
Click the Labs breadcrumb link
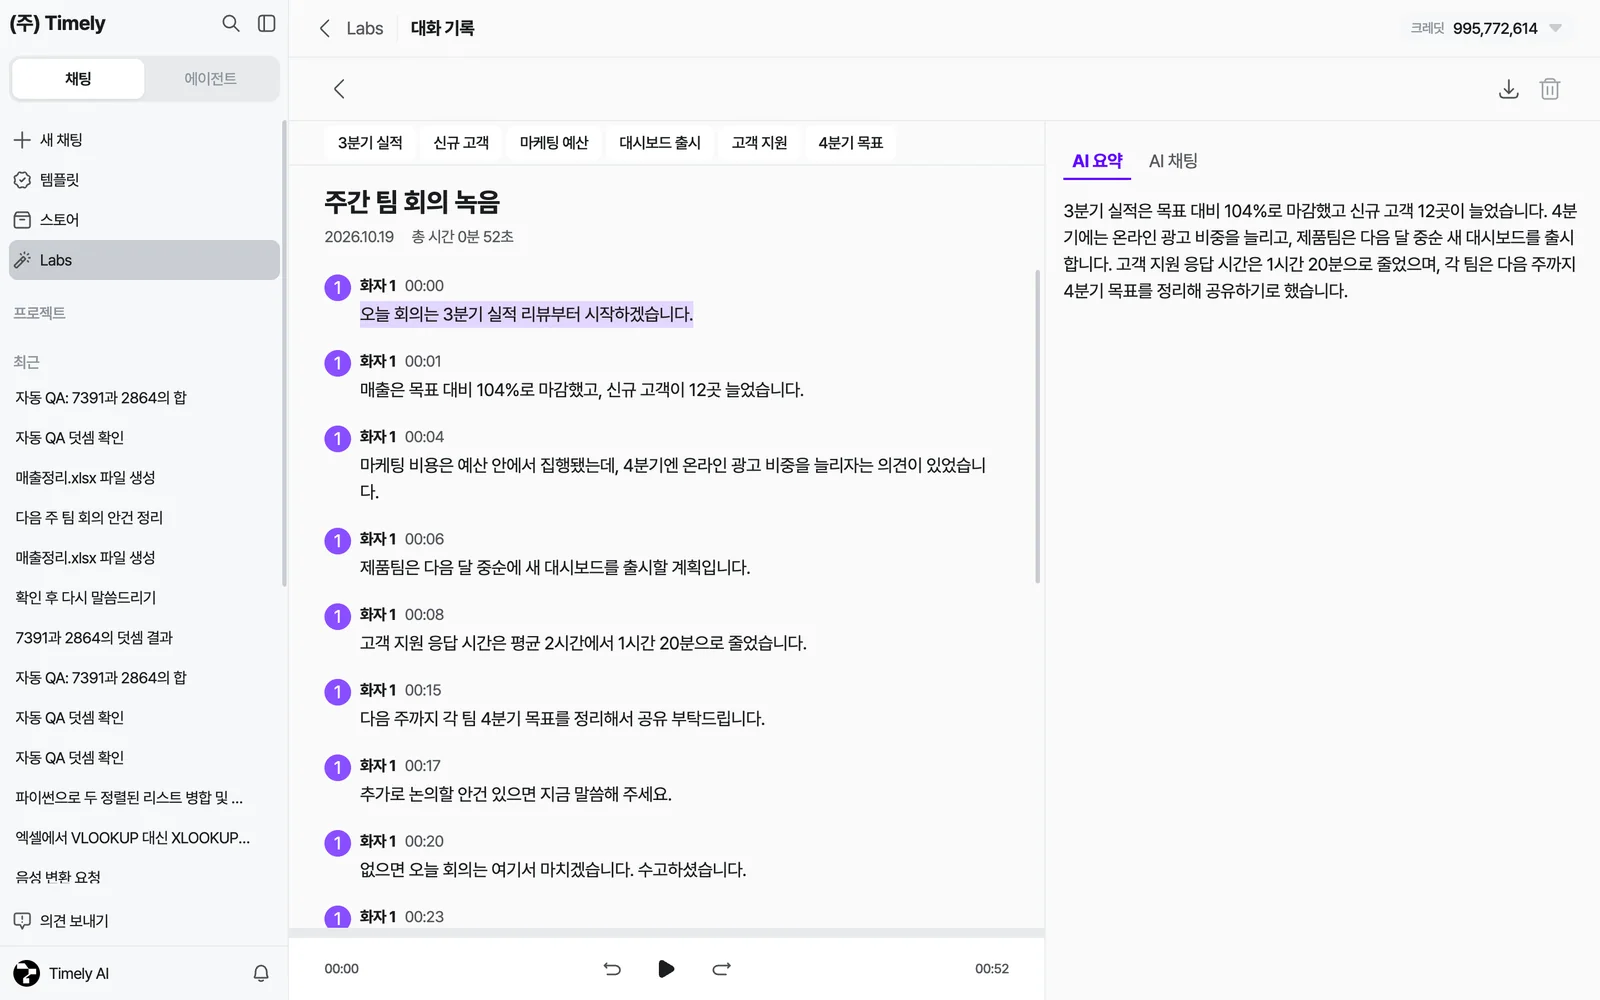[x=365, y=28]
